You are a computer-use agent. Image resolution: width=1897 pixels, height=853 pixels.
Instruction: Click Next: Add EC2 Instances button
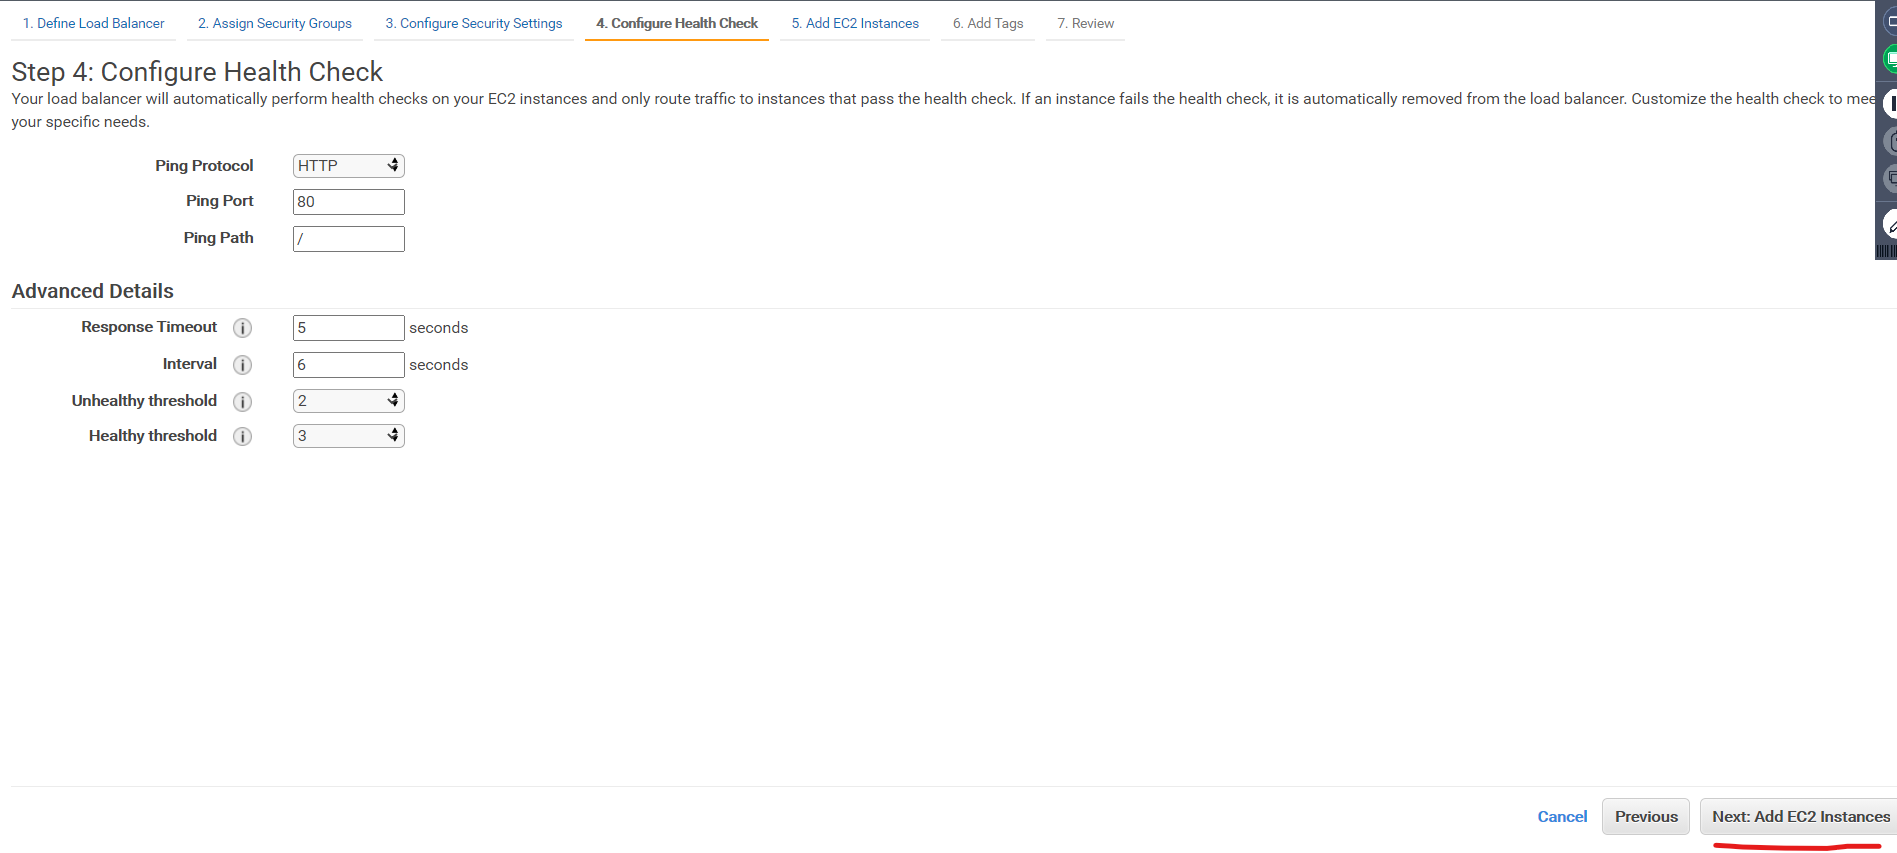click(1800, 817)
